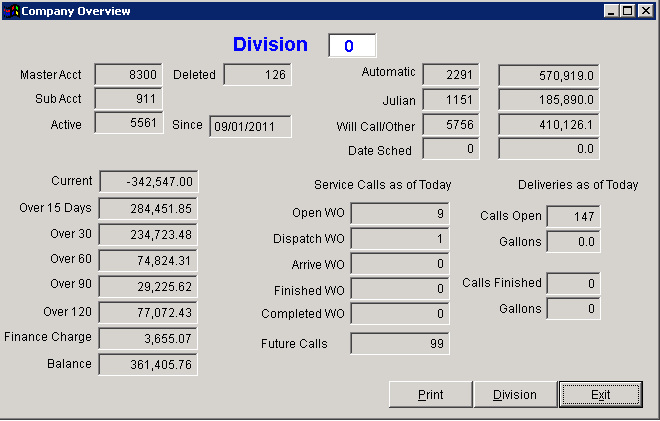Image resolution: width=660 pixels, height=421 pixels.
Task: Click the Service Calls as of Today heading
Action: (383, 185)
